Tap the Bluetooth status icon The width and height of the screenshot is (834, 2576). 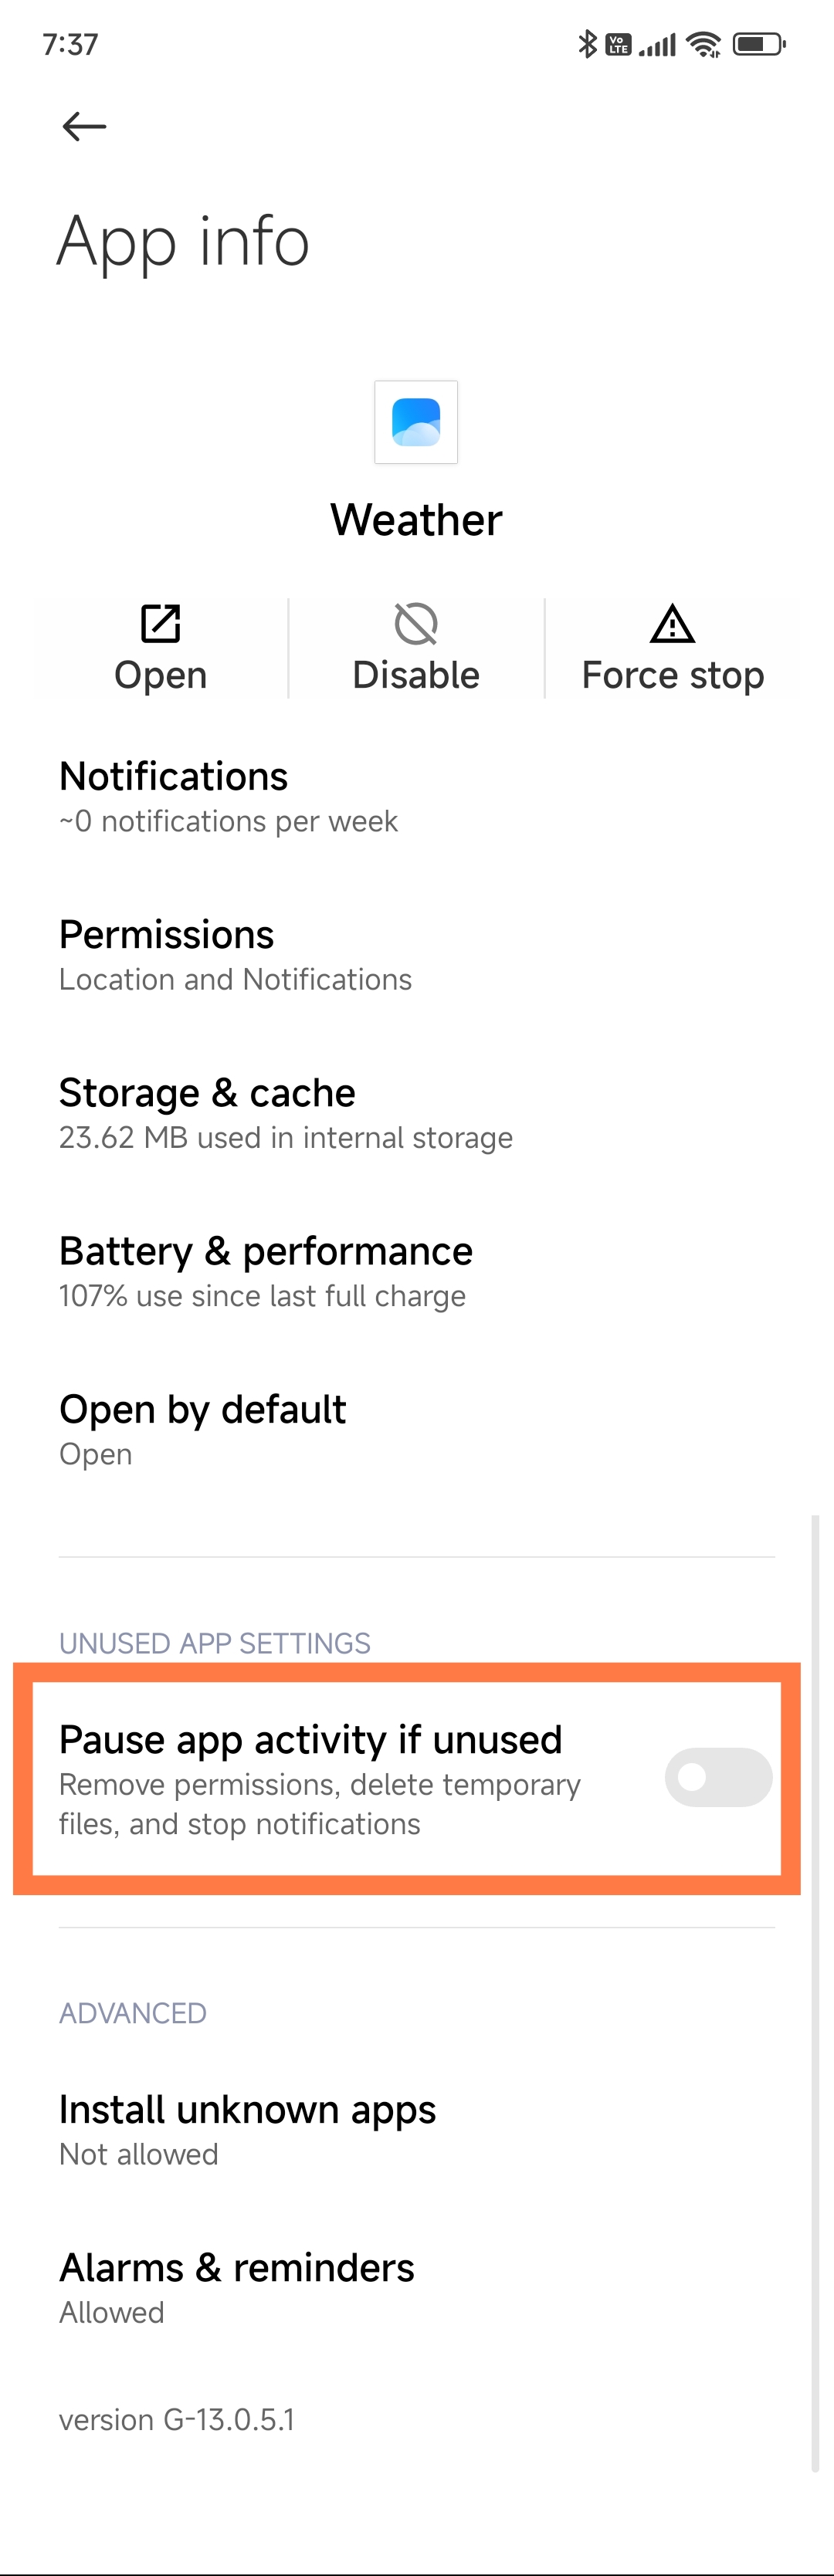[588, 44]
